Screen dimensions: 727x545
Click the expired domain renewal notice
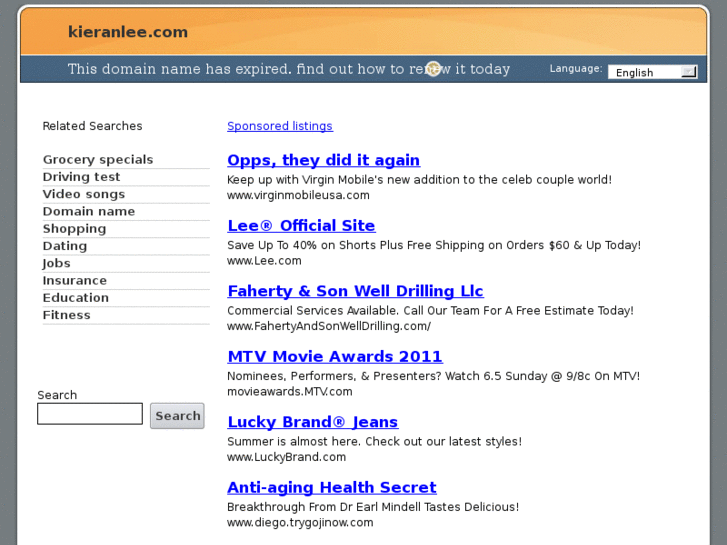pos(288,69)
